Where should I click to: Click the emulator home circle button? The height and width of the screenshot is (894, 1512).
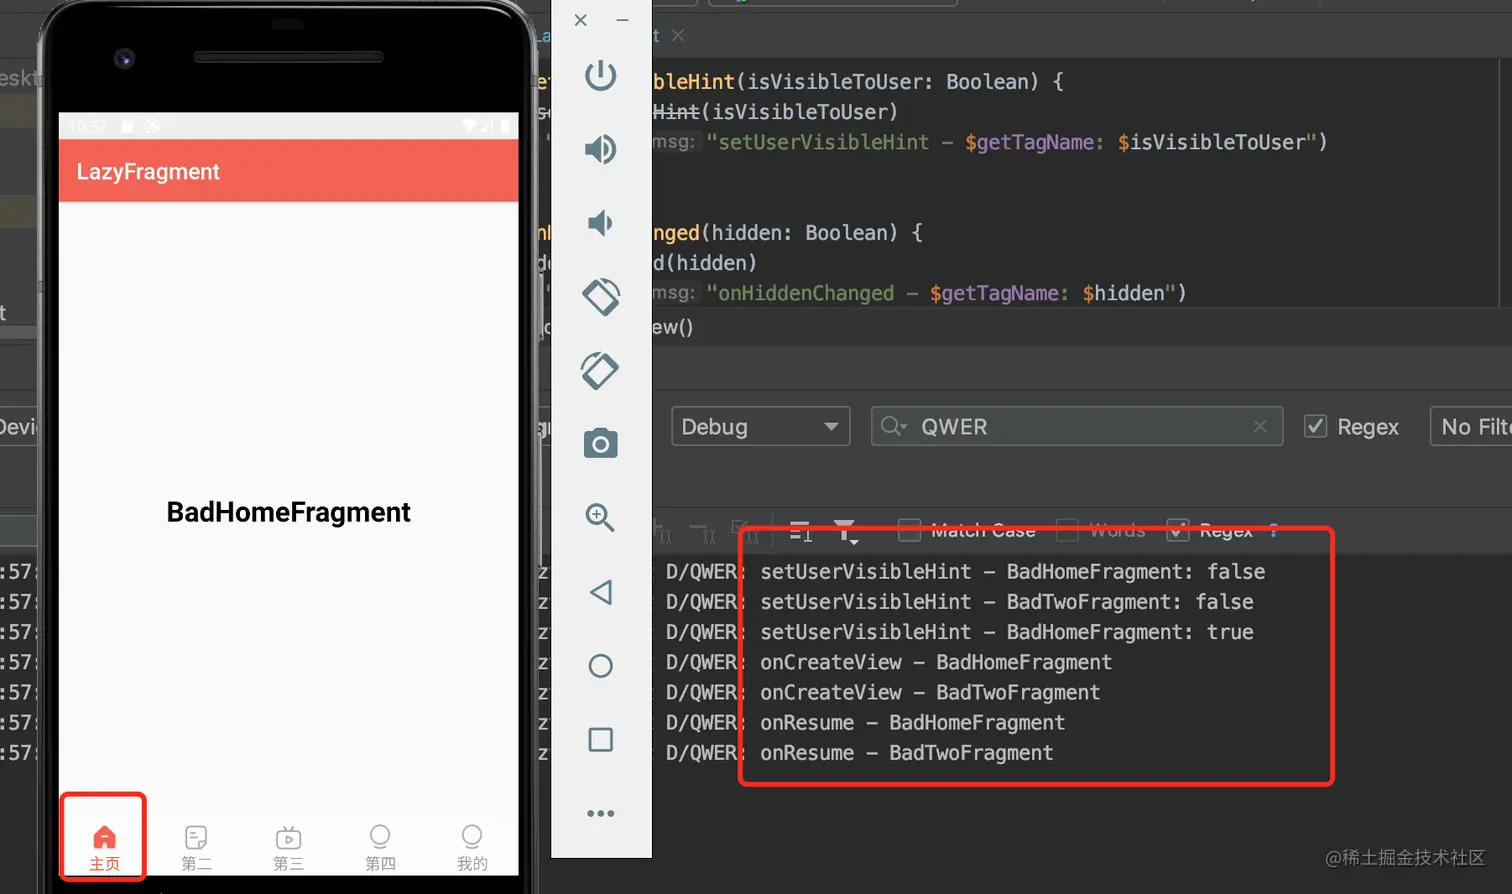tap(601, 666)
